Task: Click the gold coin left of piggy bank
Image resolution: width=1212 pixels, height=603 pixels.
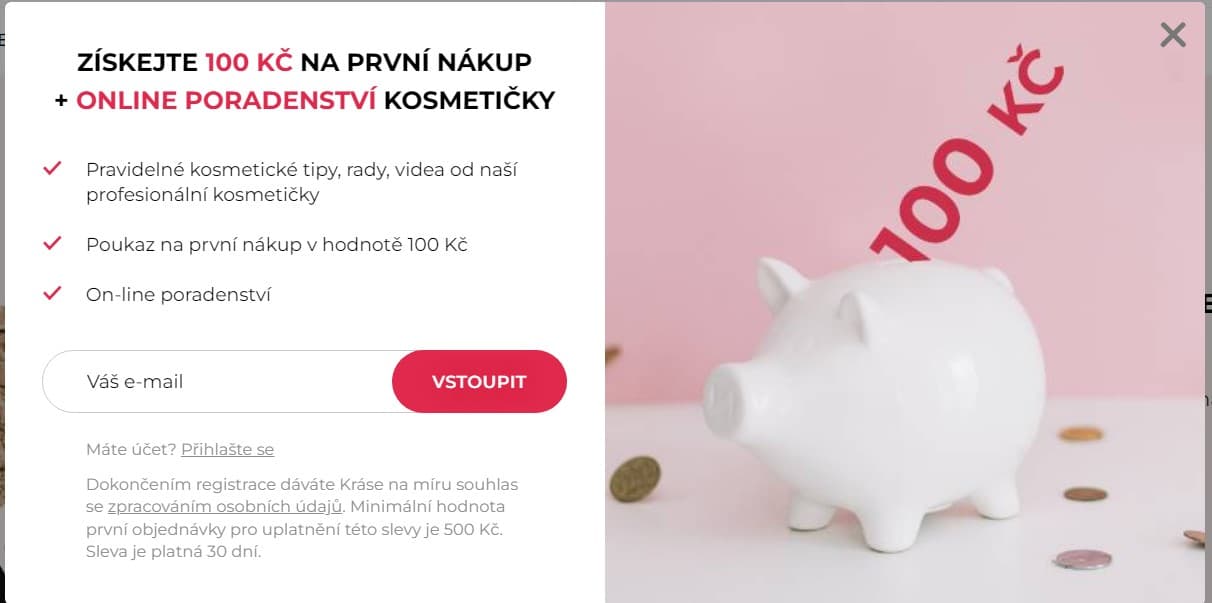Action: tap(635, 478)
